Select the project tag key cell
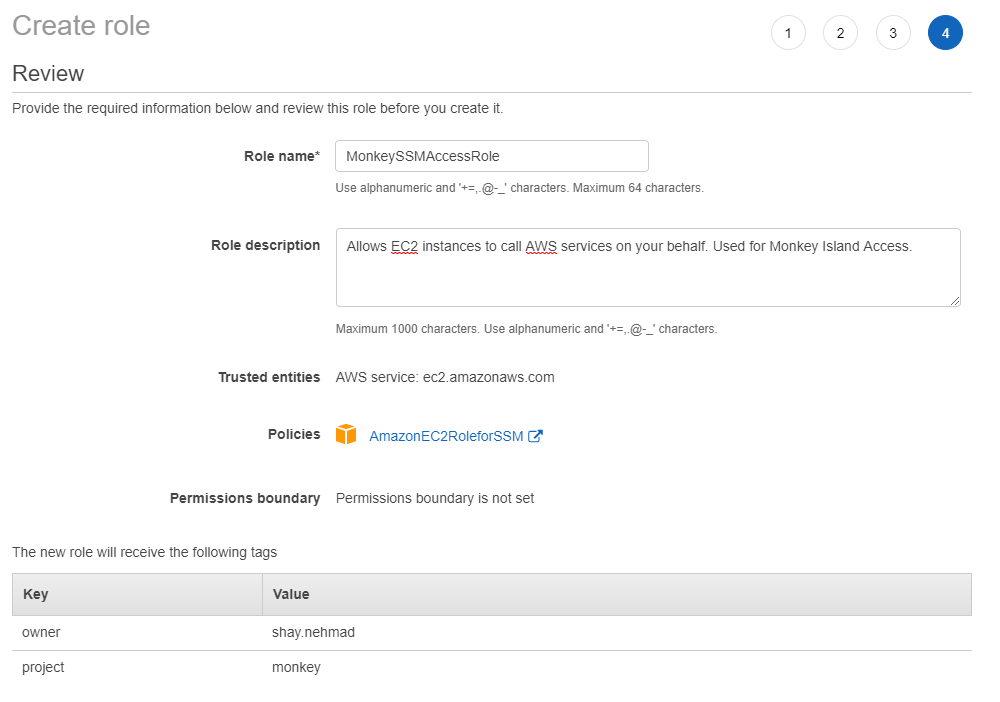Image resolution: width=1000 pixels, height=702 pixels. 43,667
